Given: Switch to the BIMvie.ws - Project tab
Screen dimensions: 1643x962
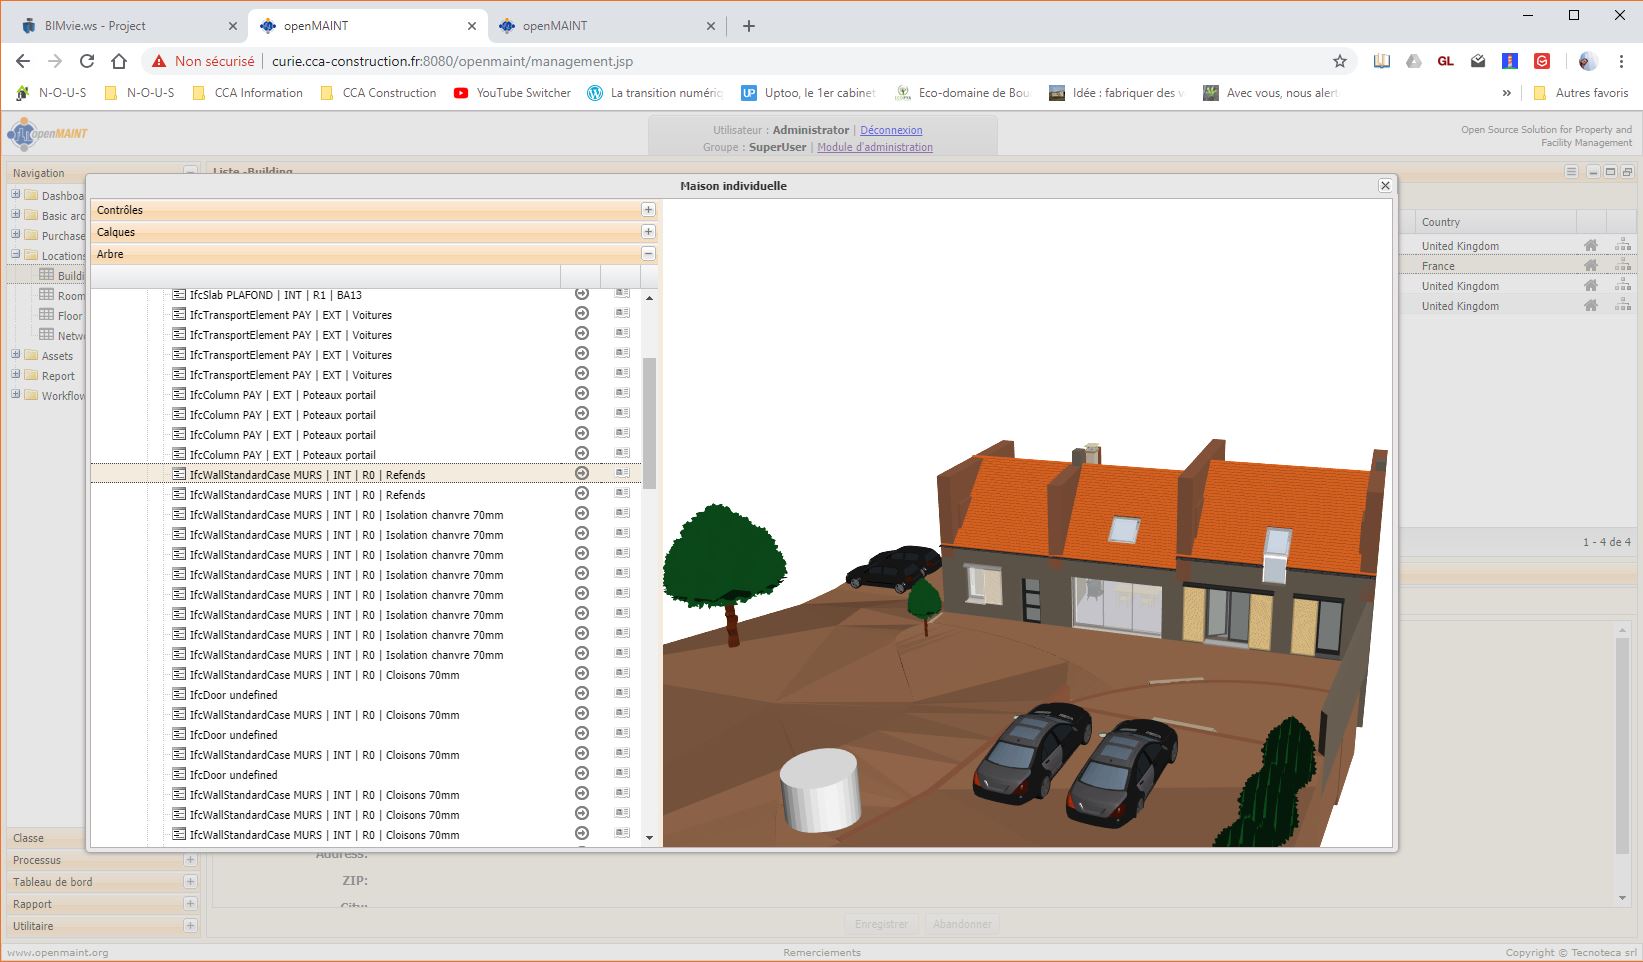Looking at the screenshot, I should point(95,26).
